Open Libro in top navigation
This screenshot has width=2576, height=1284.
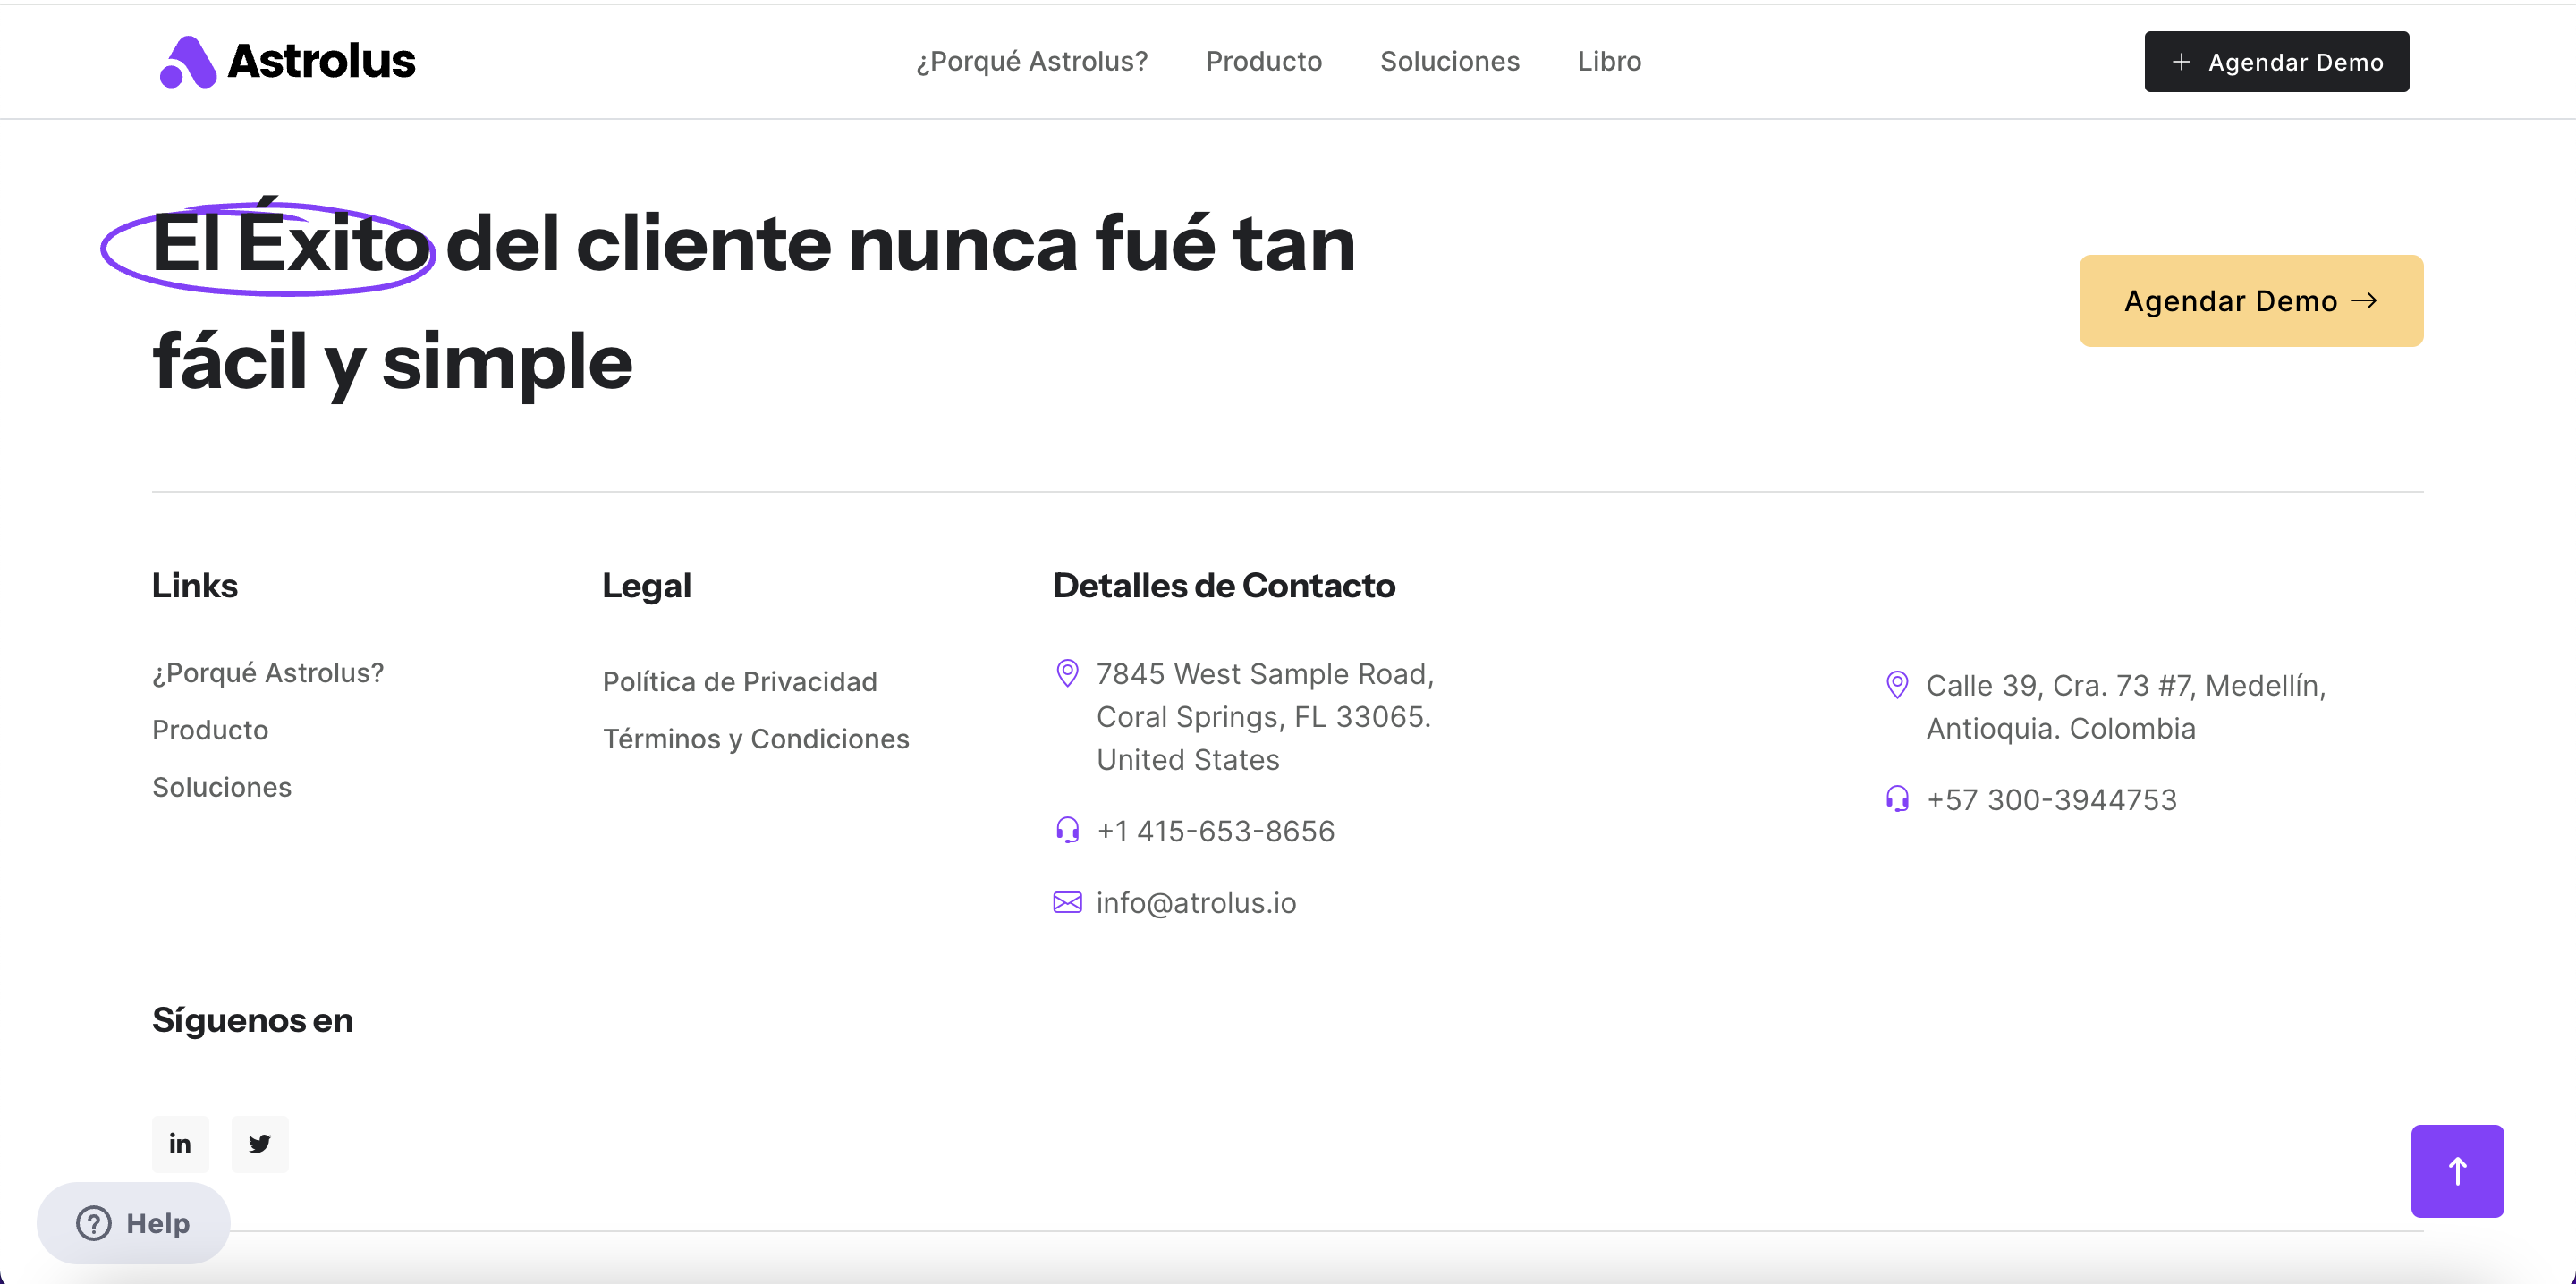(1609, 62)
